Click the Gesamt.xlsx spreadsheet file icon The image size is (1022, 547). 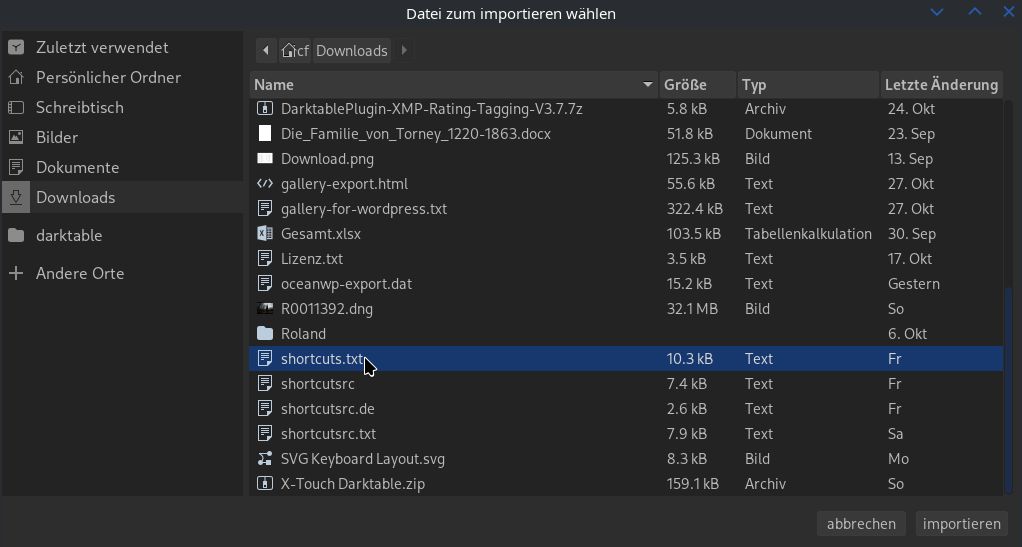265,234
